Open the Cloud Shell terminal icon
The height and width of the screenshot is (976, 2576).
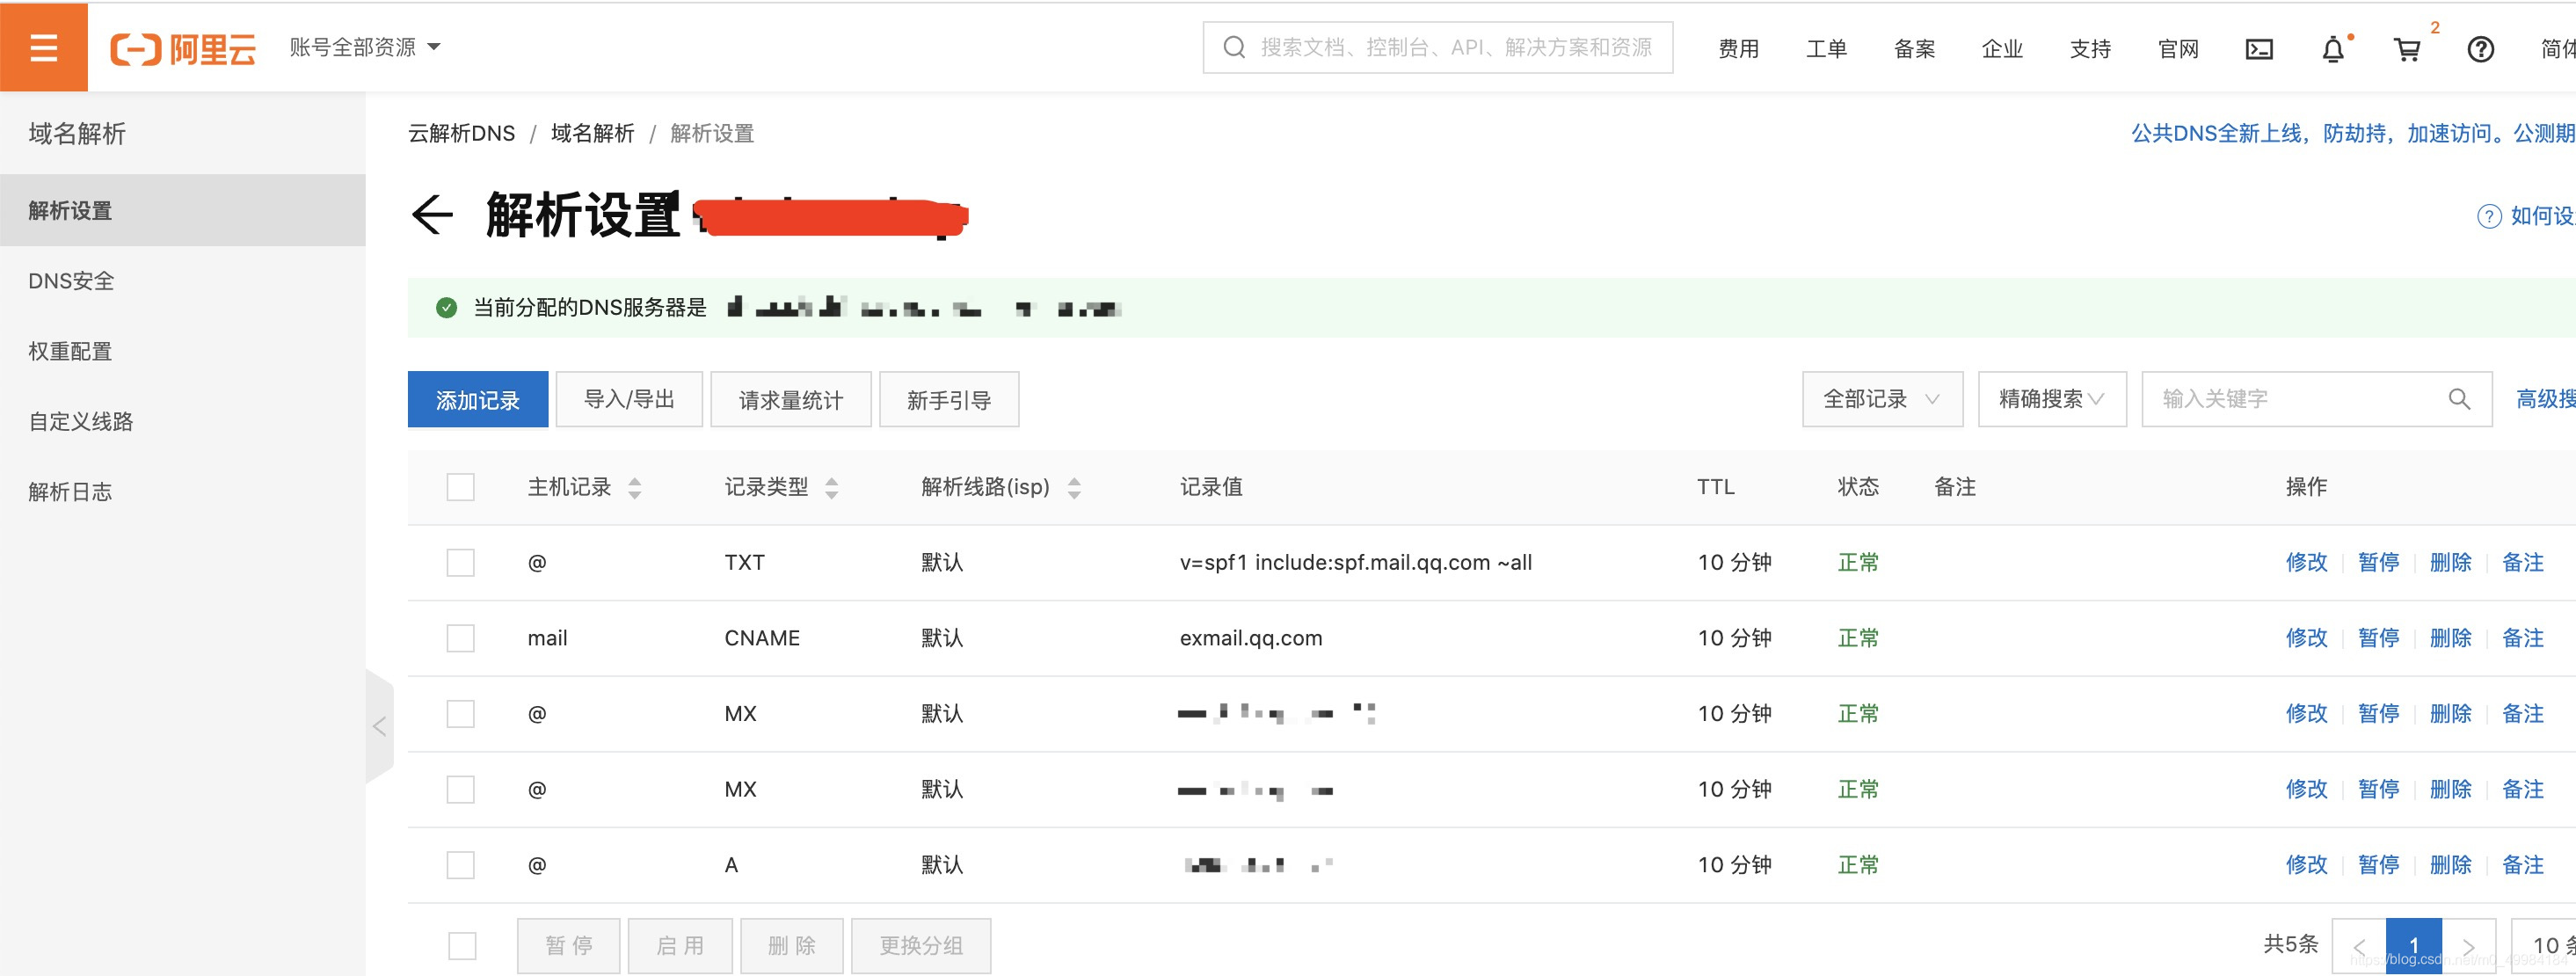pyautogui.click(x=2259, y=49)
